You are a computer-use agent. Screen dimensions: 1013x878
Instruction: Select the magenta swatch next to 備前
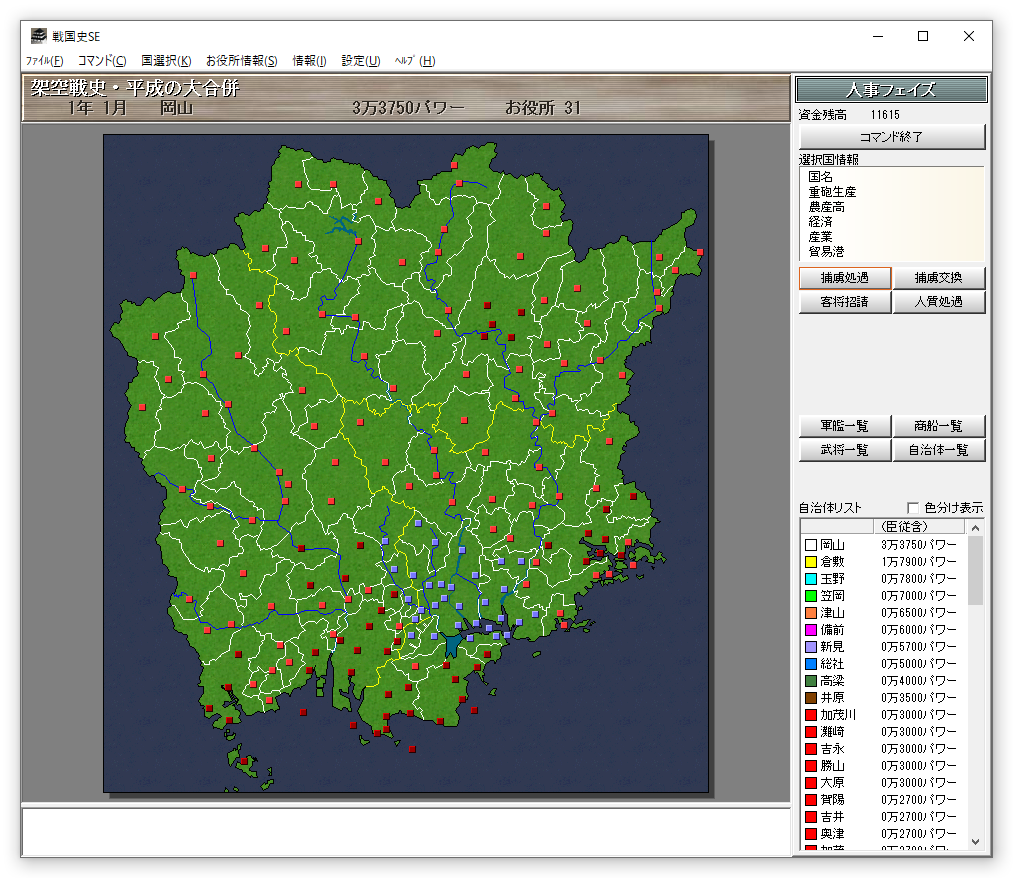[x=810, y=631]
